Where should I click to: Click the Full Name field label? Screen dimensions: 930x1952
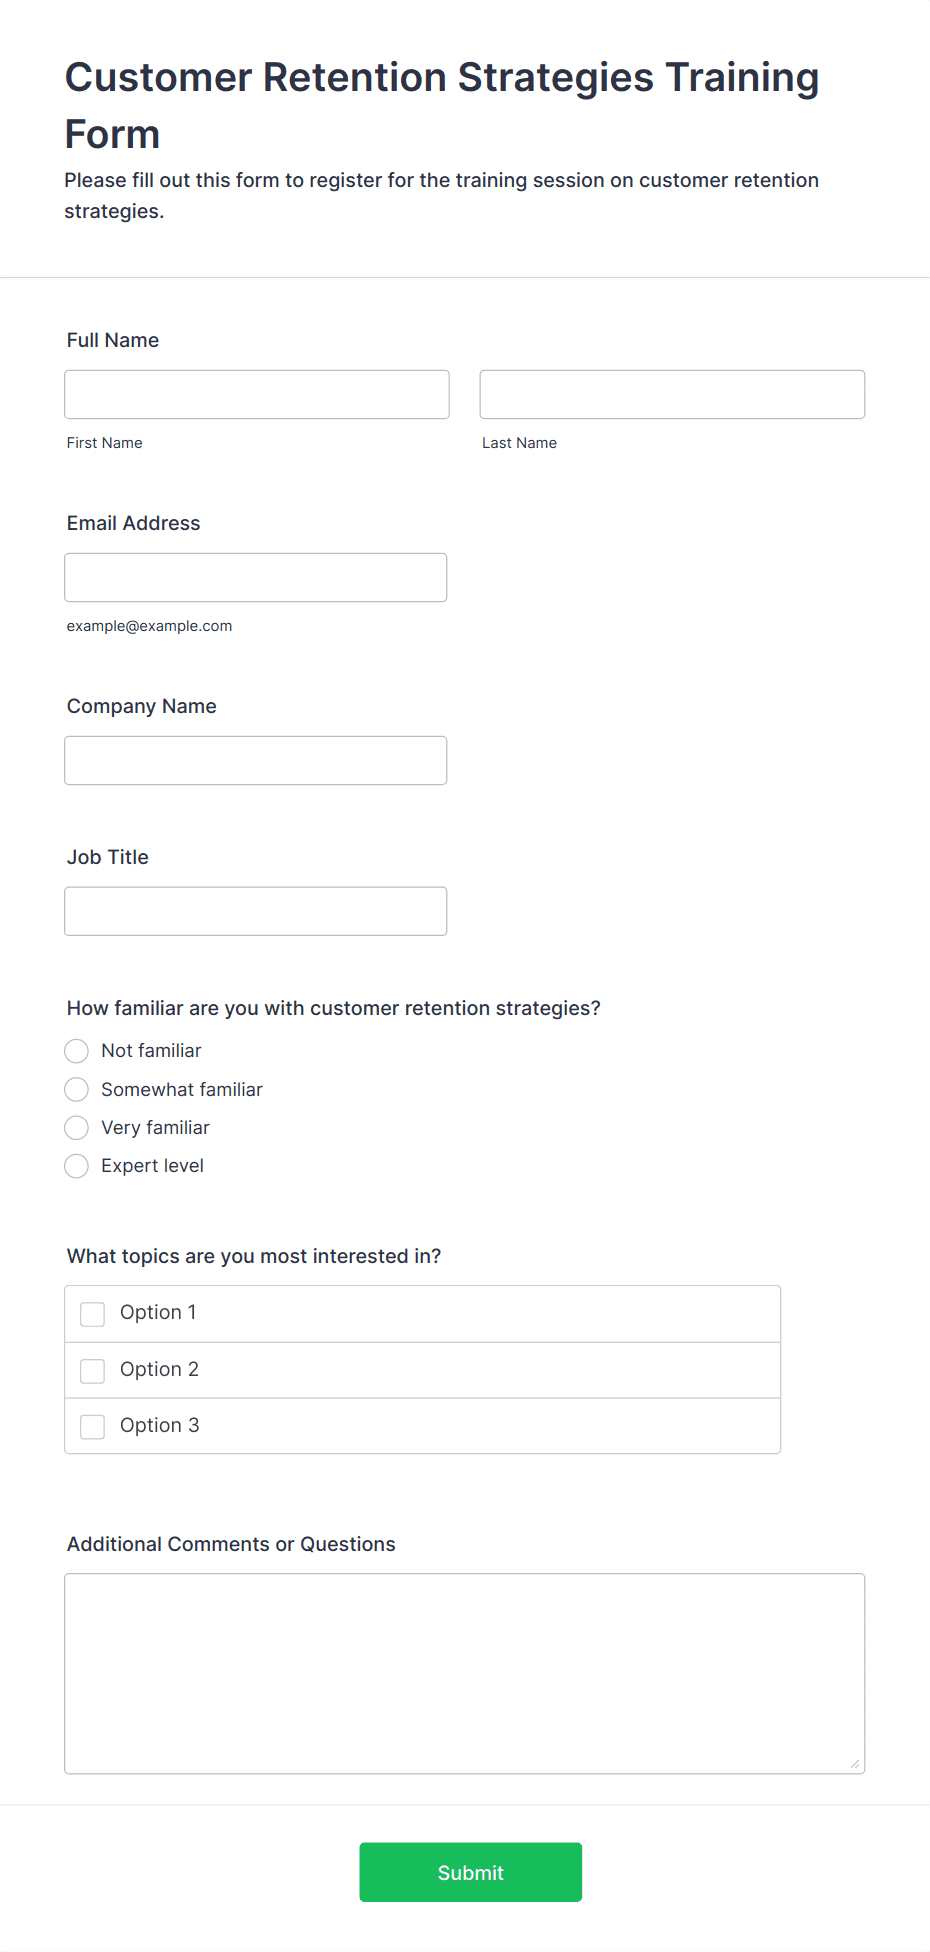pyautogui.click(x=113, y=340)
